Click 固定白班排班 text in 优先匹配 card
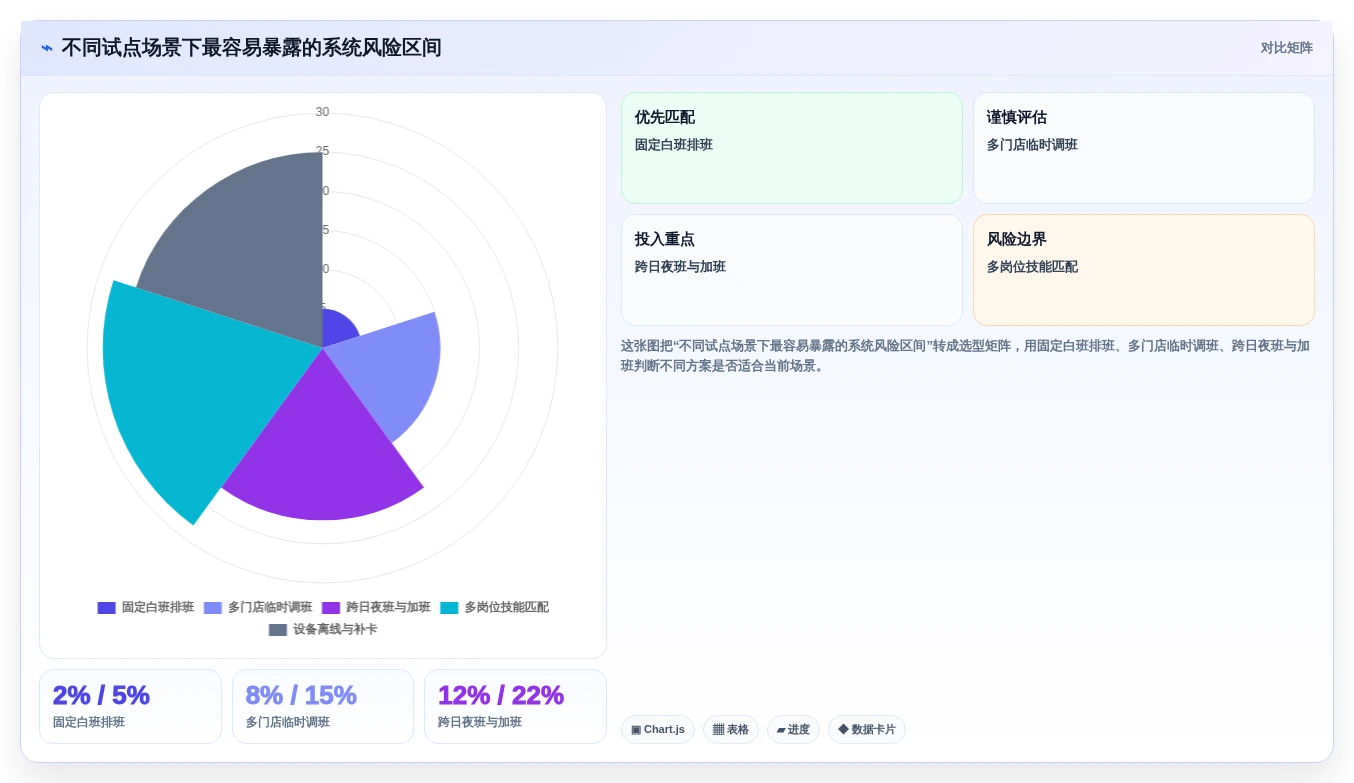The height and width of the screenshot is (783, 1354). [674, 145]
